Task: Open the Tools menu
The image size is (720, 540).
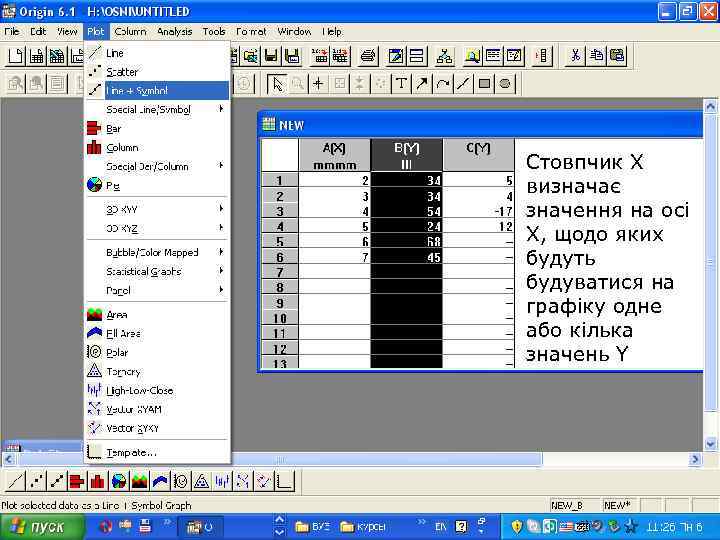Action: (x=214, y=32)
